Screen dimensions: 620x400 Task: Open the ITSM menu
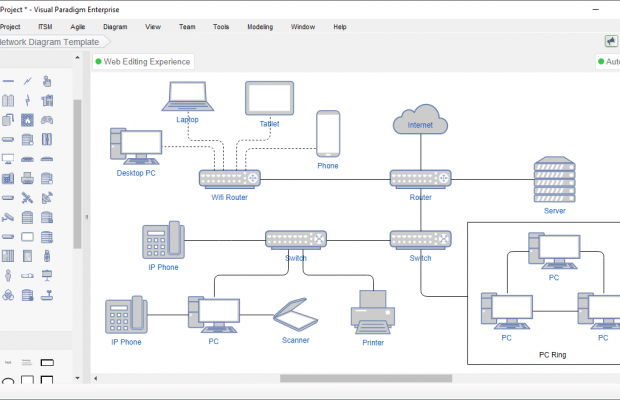tap(45, 26)
